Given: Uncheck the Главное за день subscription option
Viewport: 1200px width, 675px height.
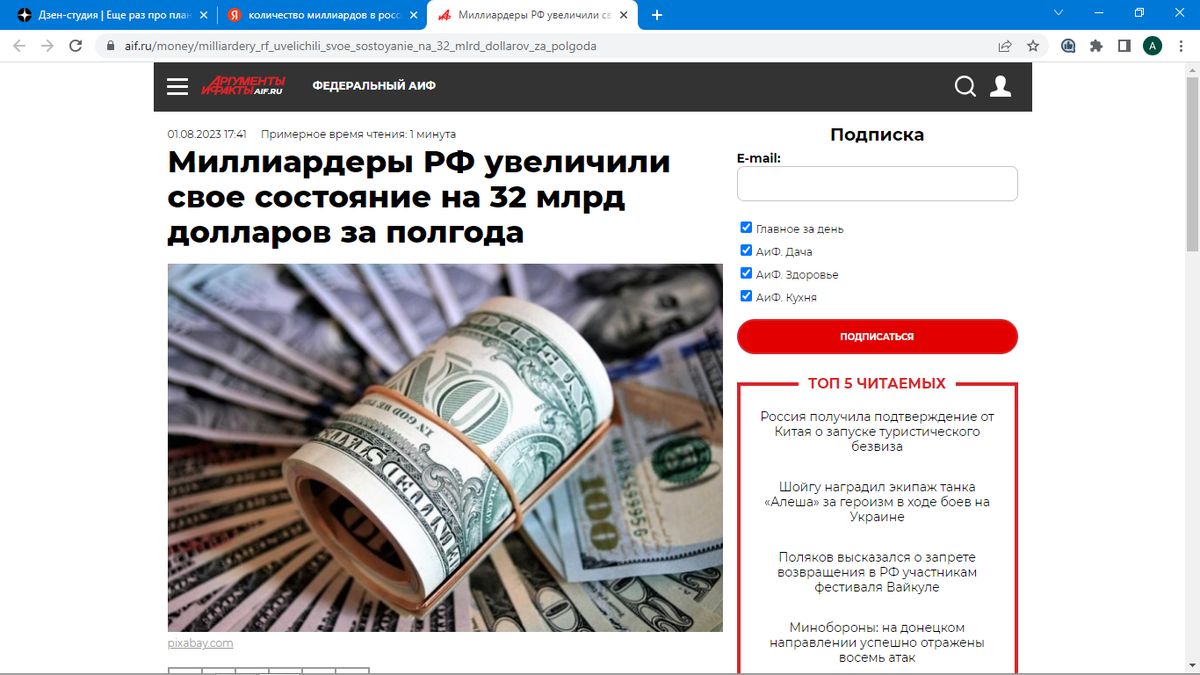Looking at the screenshot, I should 745,227.
